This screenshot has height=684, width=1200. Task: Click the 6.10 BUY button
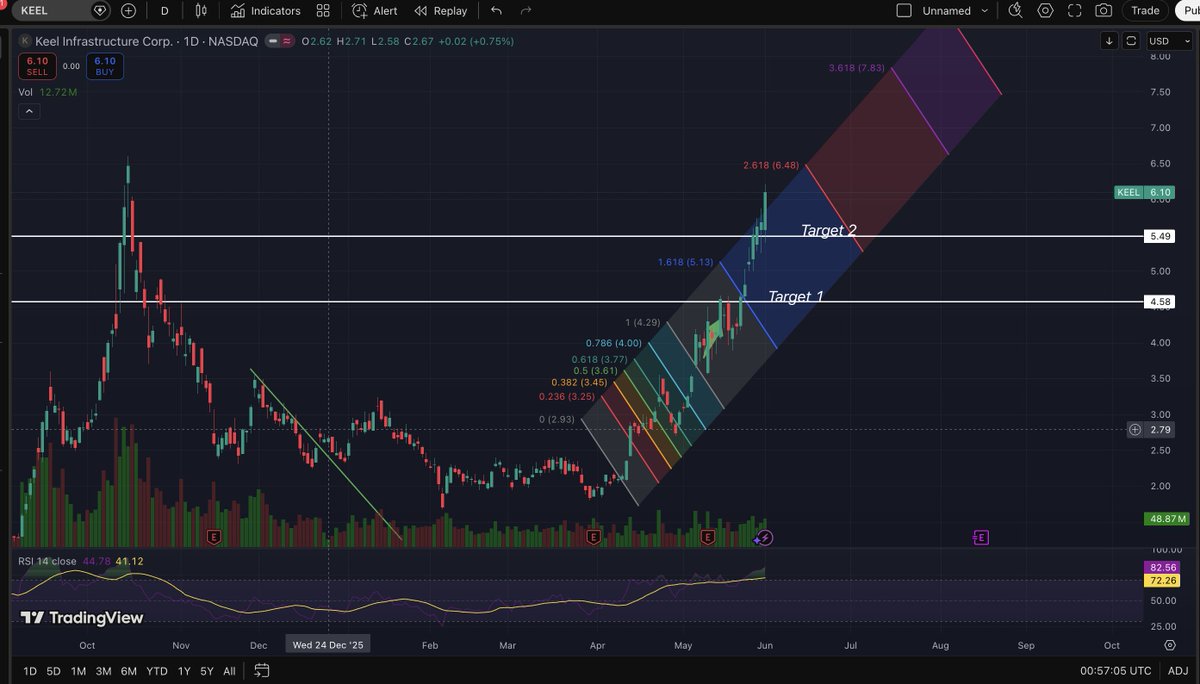(x=105, y=66)
